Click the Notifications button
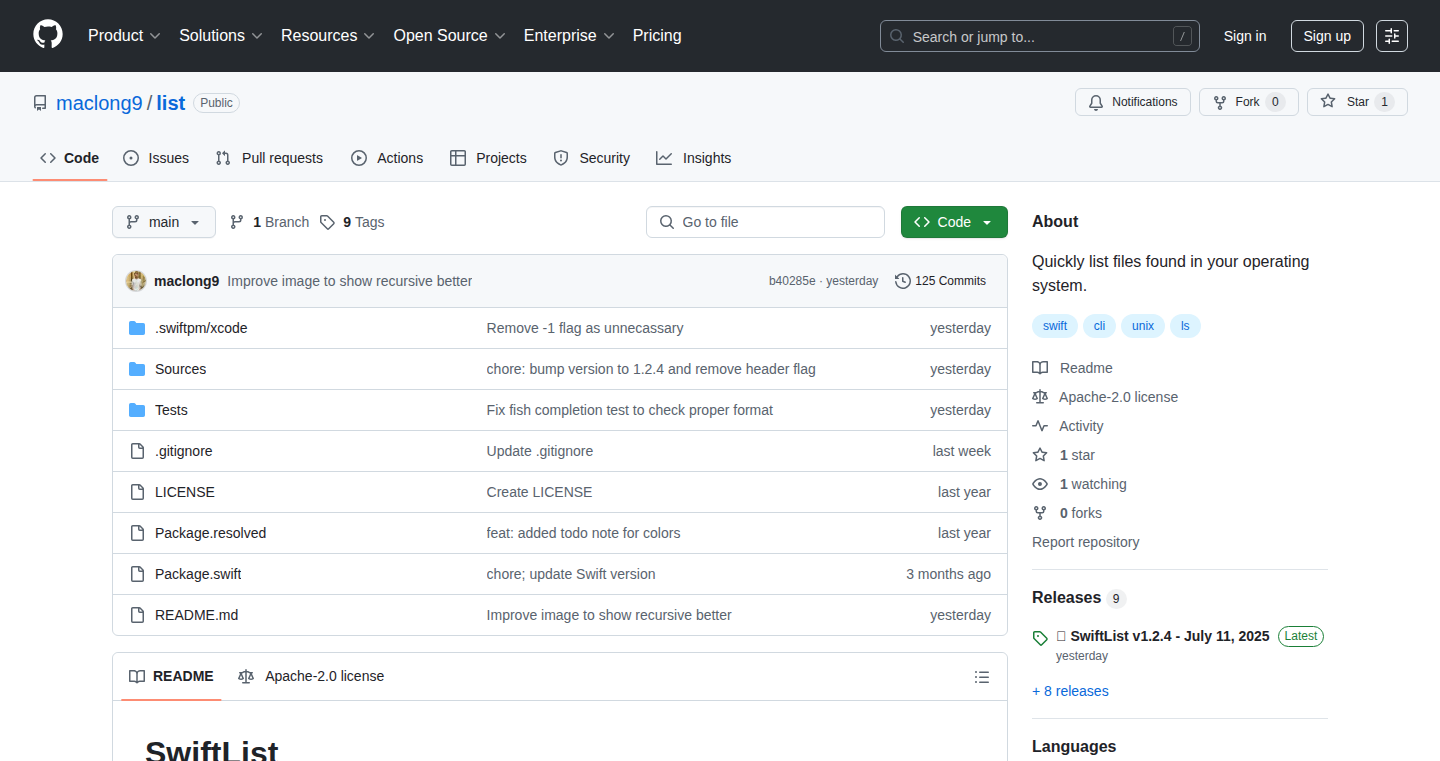Viewport: 1440px width, 761px height. 1133,102
